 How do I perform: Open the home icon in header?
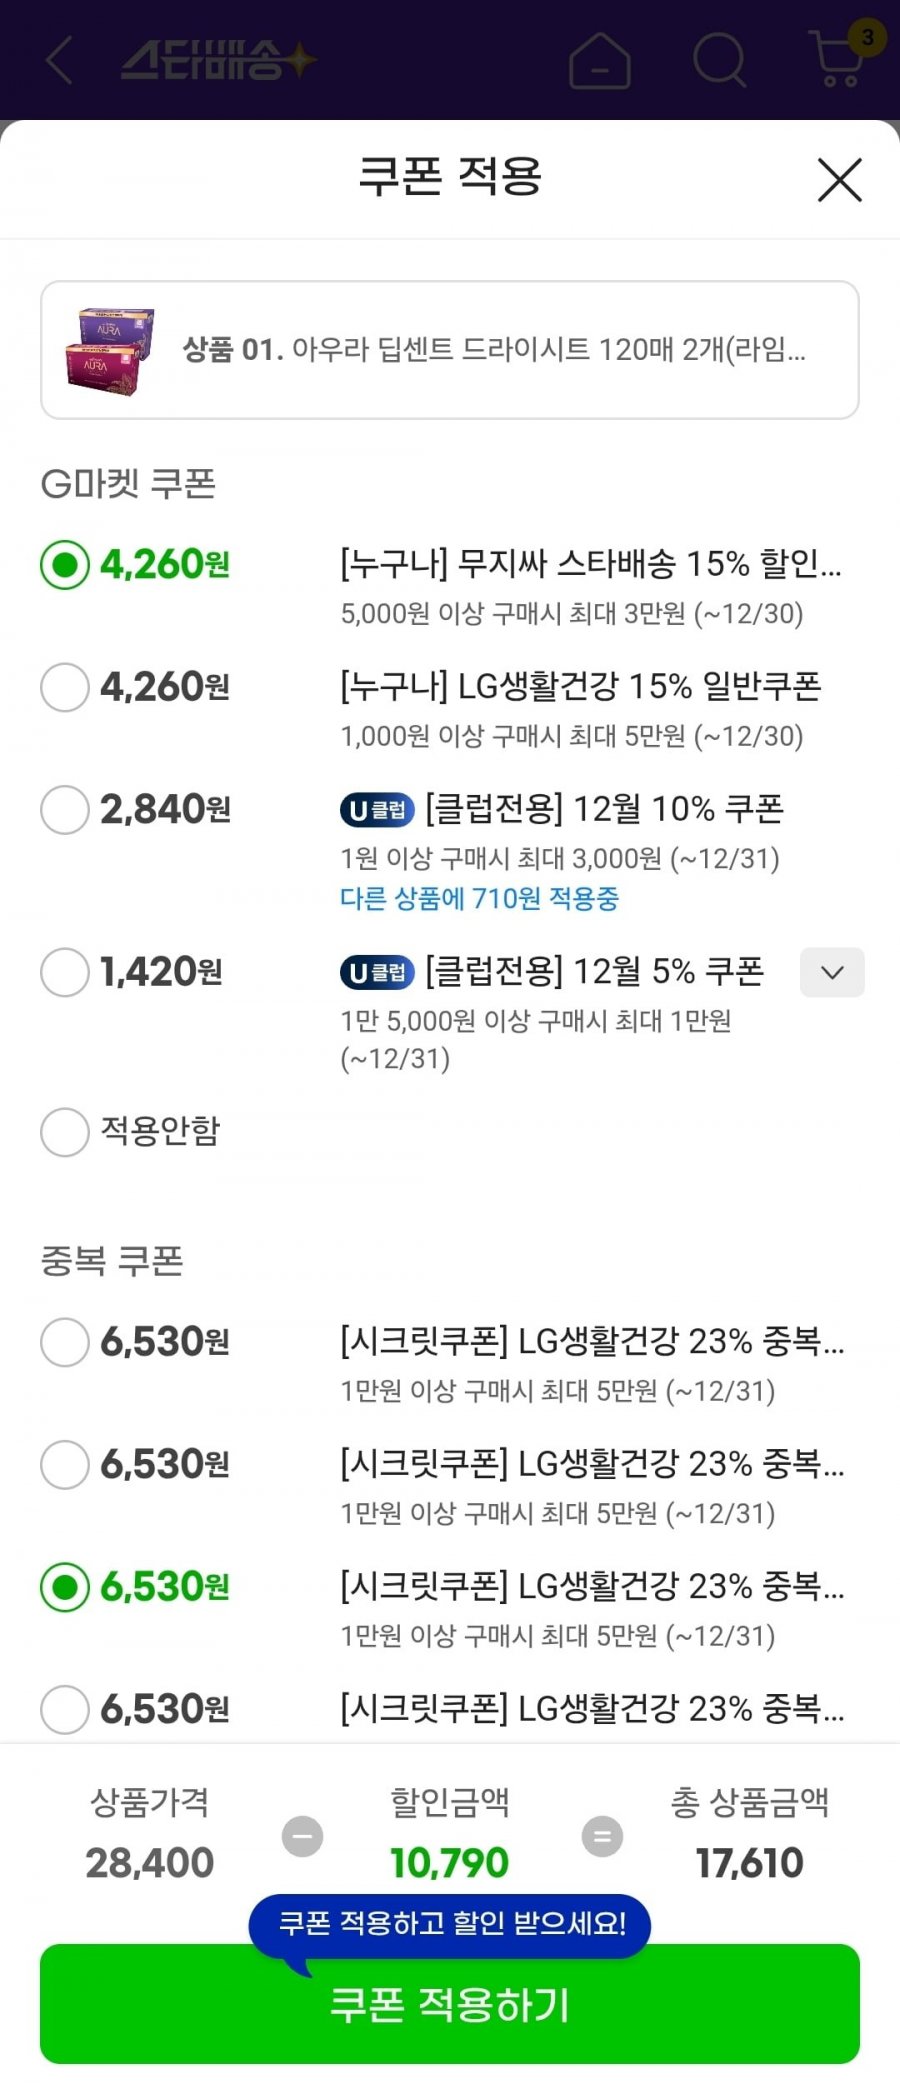[x=599, y=61]
